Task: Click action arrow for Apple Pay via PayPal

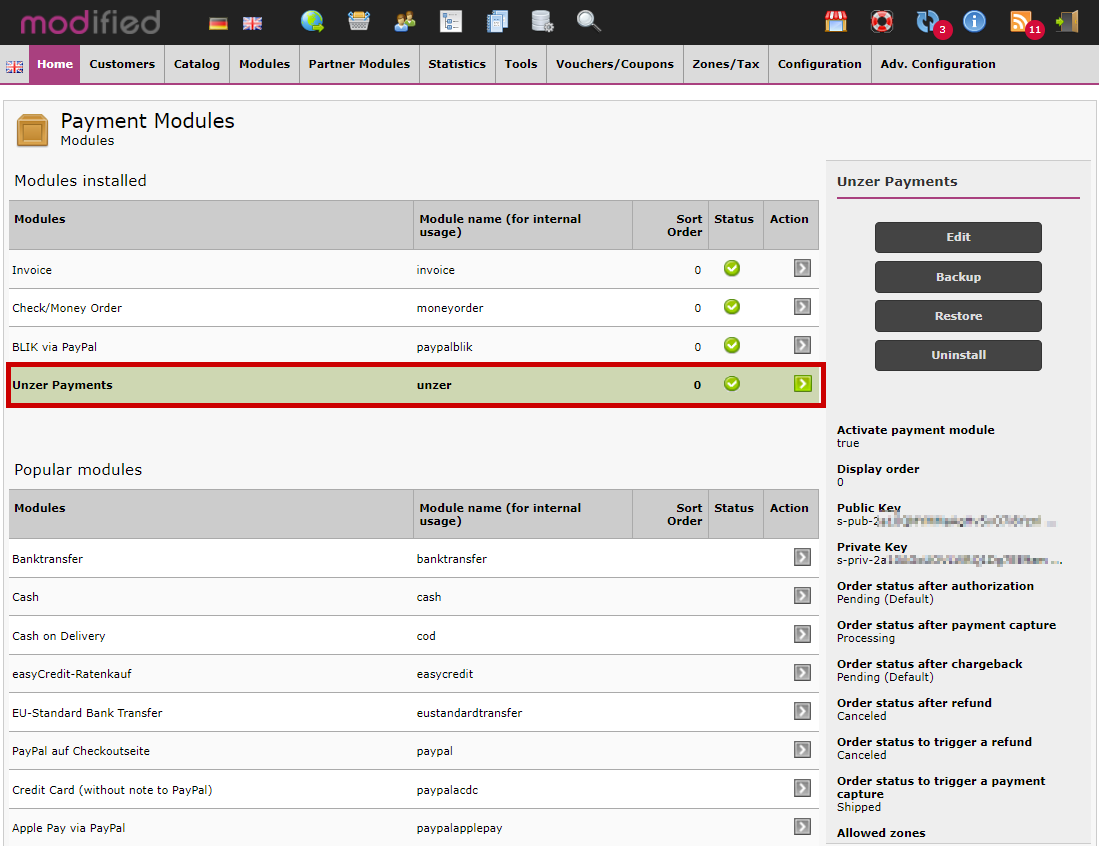Action: click(x=803, y=827)
